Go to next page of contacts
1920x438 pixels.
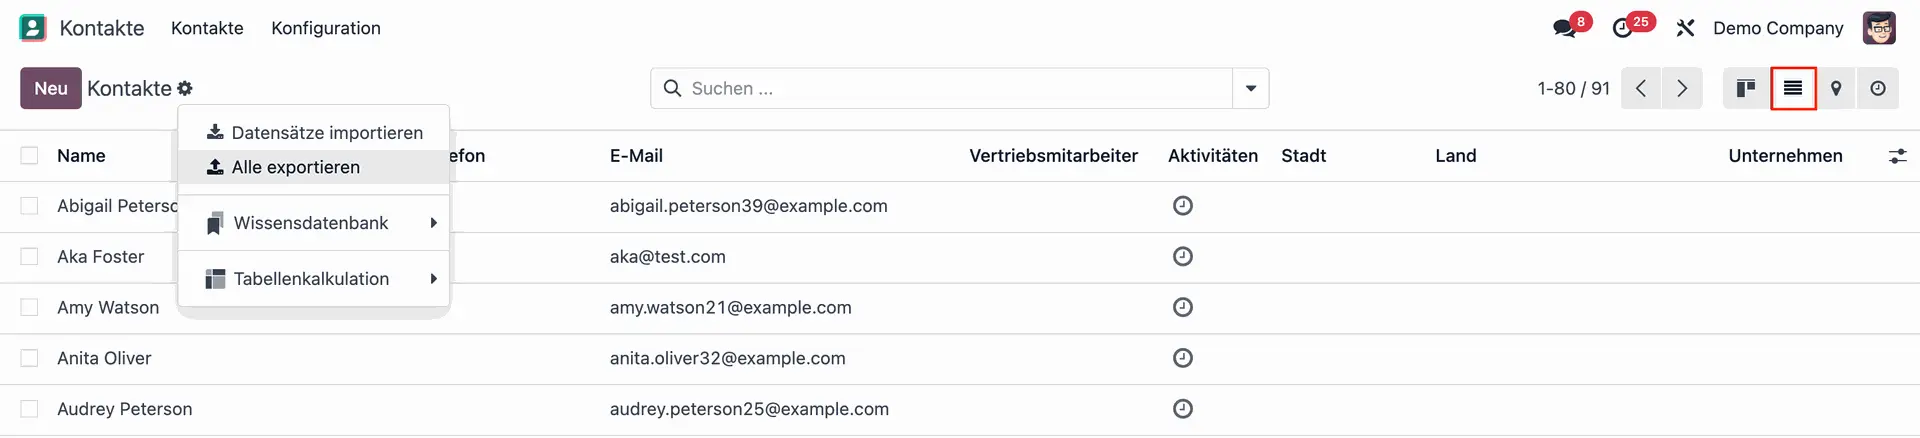1682,89
